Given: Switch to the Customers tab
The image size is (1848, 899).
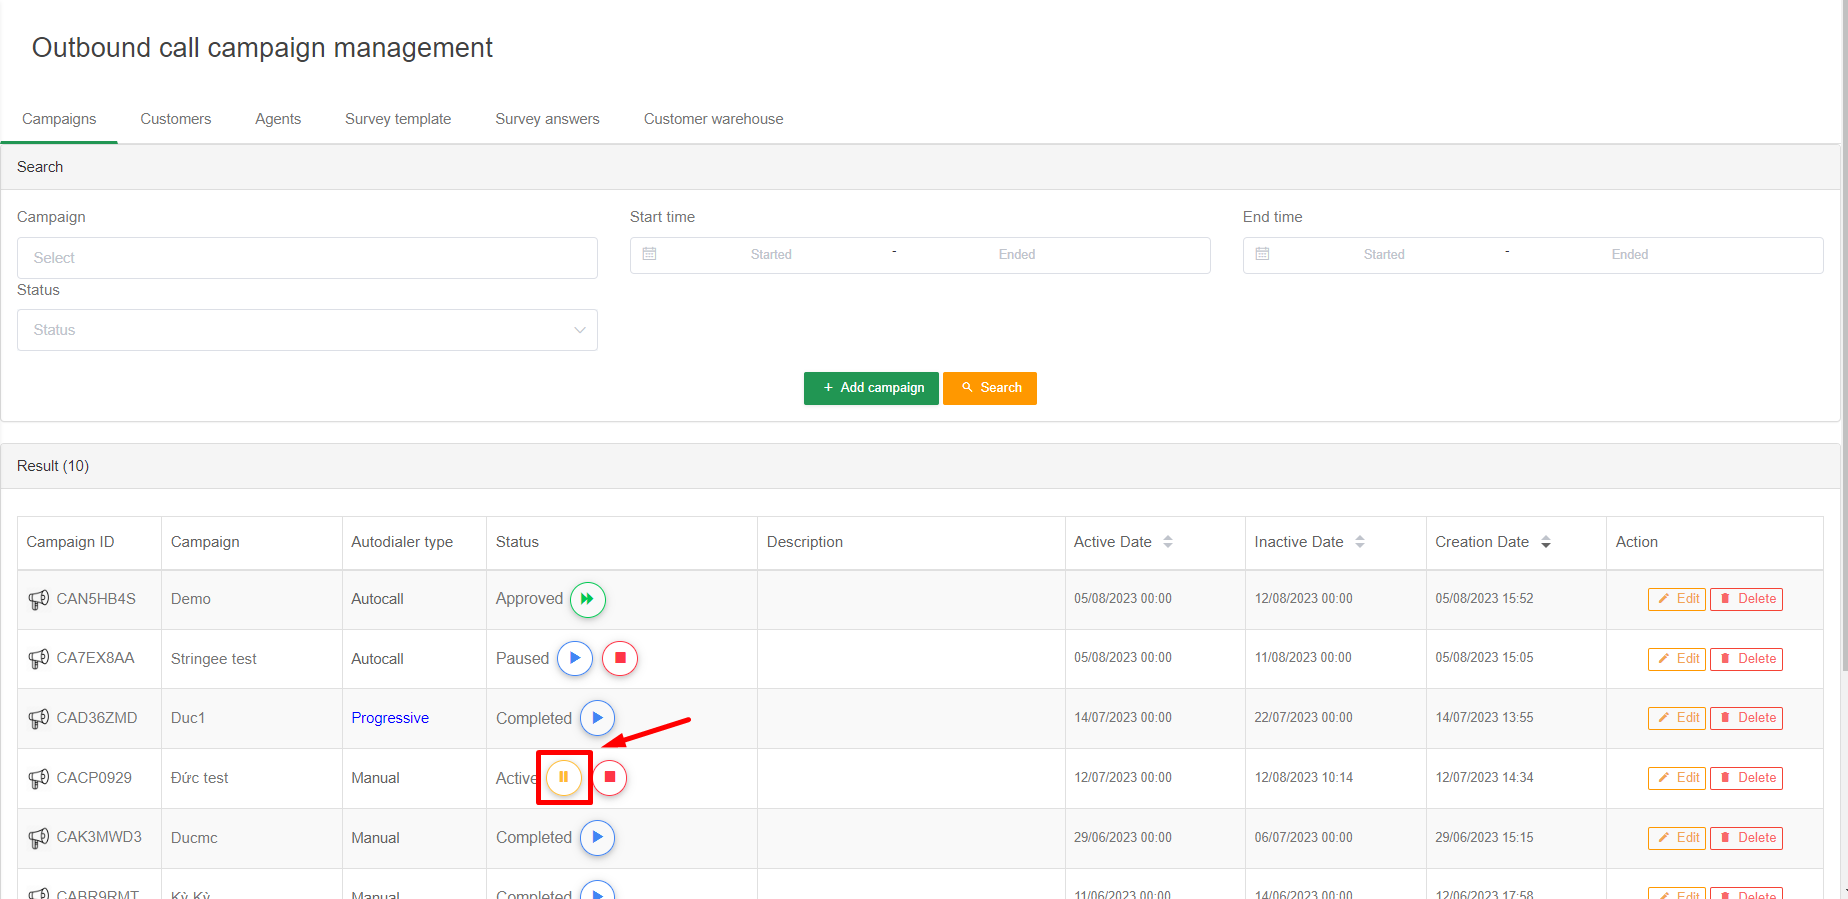Looking at the screenshot, I should 176,119.
